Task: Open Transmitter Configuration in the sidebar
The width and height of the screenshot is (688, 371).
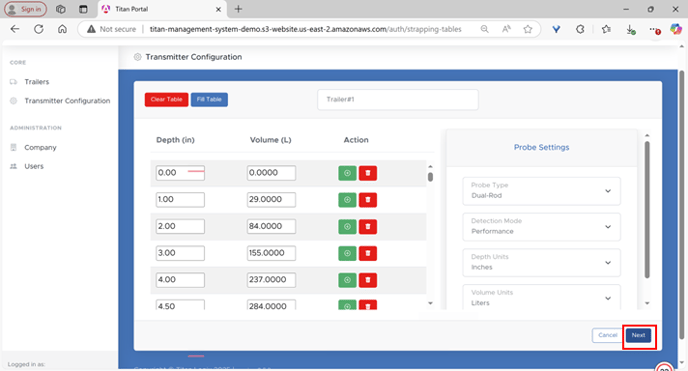Action: coord(67,101)
